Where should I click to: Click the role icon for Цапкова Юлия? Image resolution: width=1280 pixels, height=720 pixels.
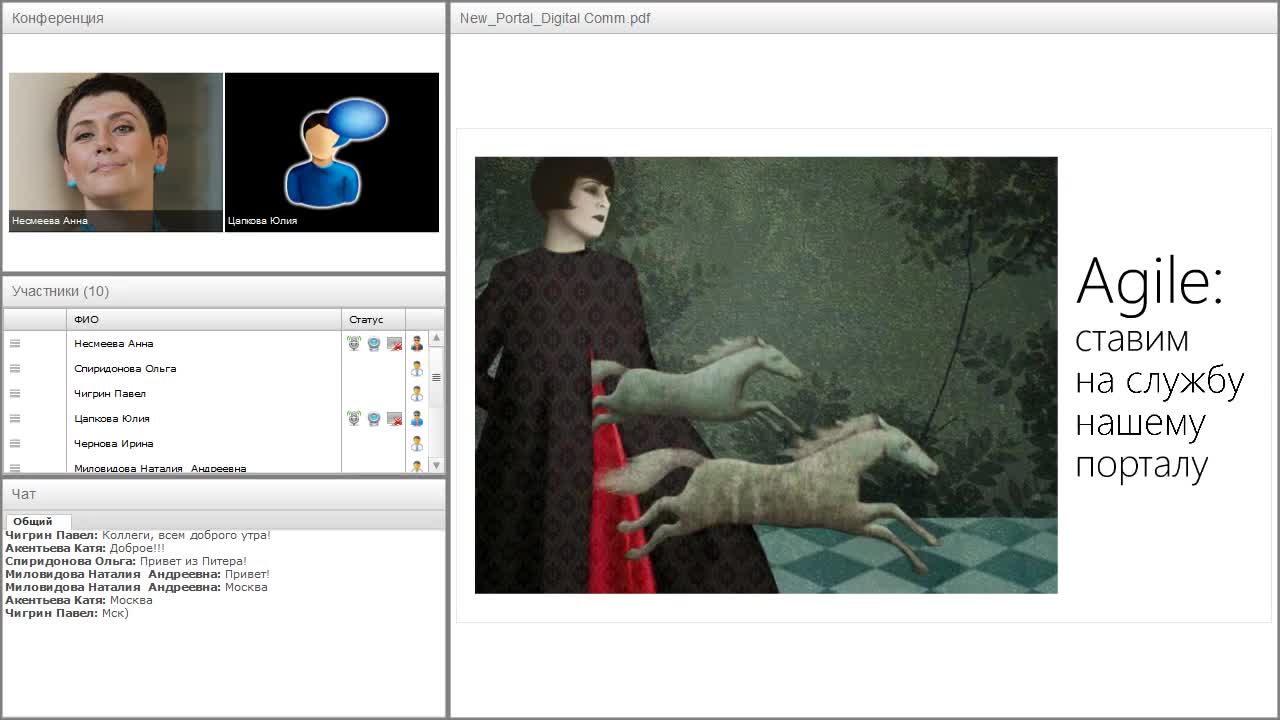(x=417, y=419)
